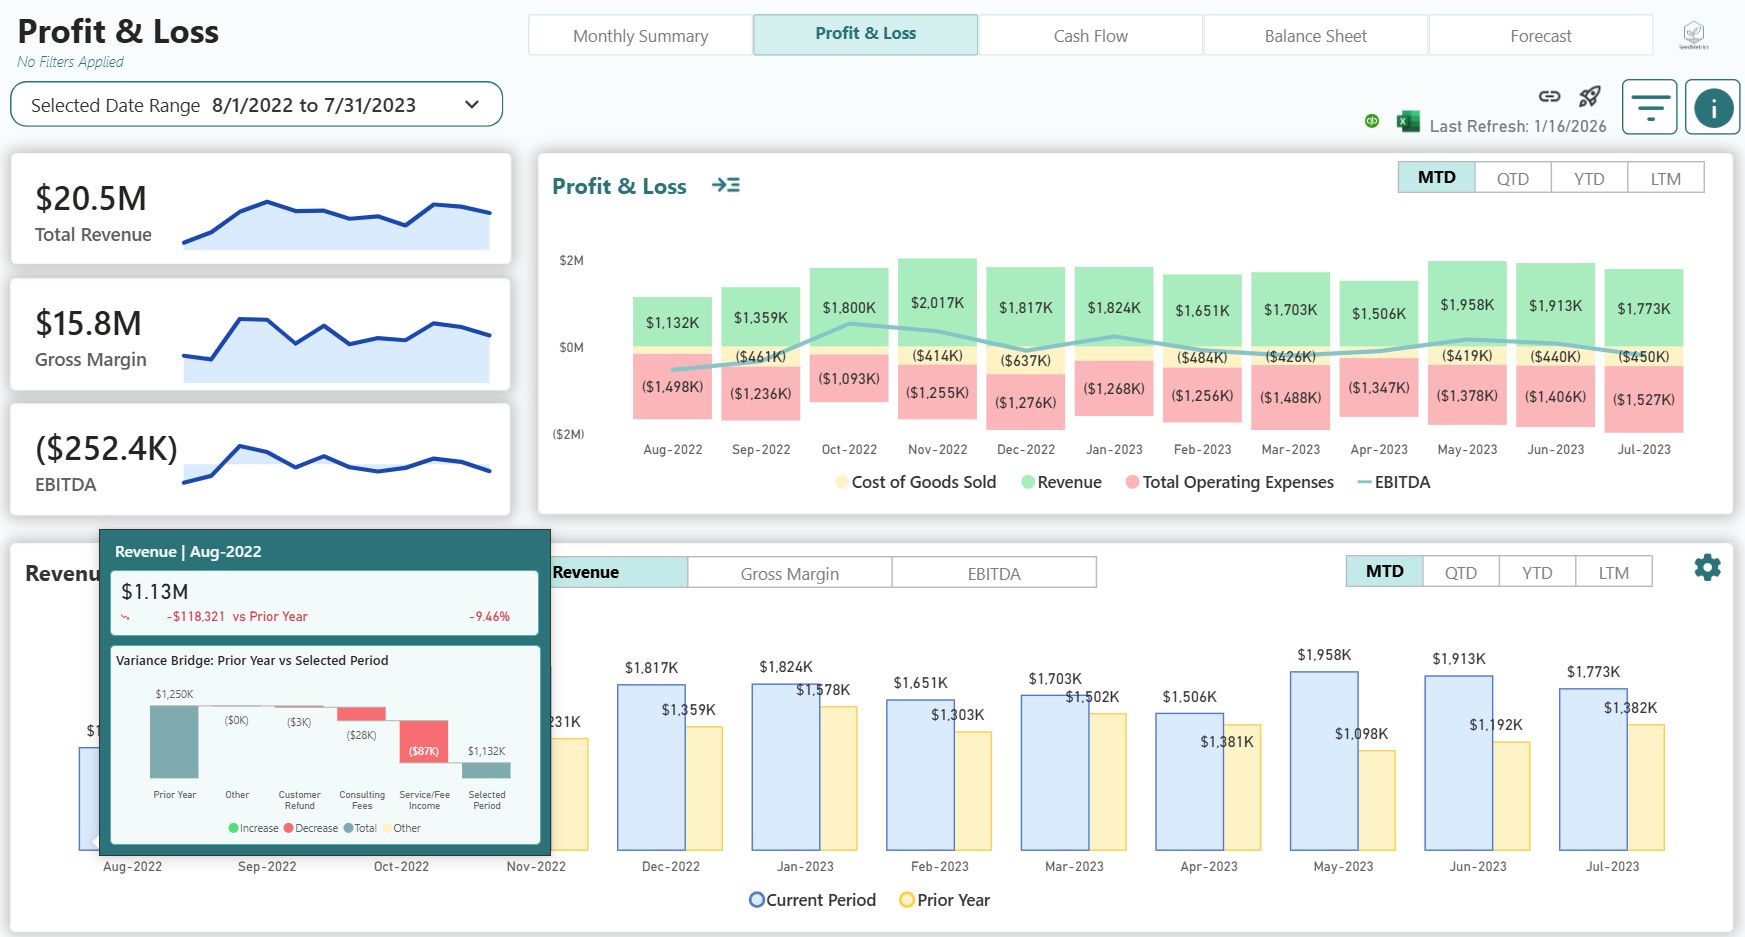The height and width of the screenshot is (937, 1745).
Task: Go to the Cash Flow tab
Action: tap(1090, 36)
